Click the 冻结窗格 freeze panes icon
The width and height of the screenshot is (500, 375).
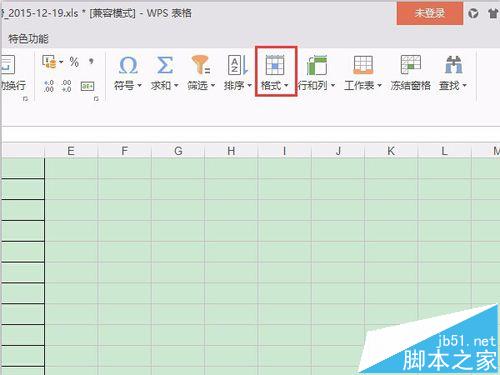[411, 65]
